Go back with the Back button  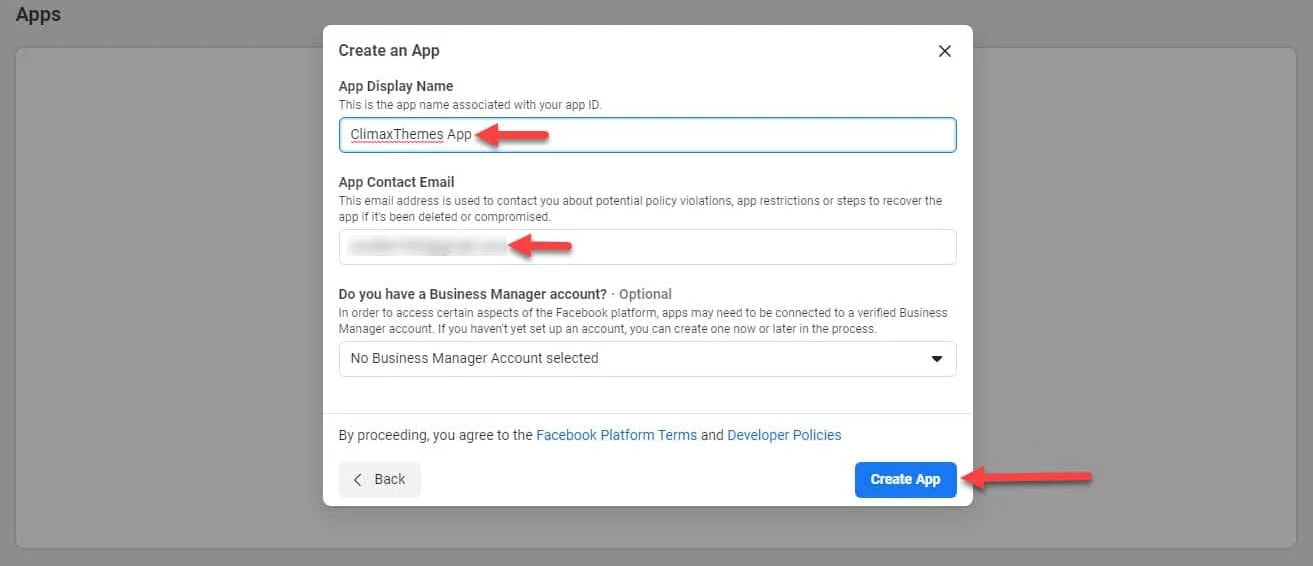[x=379, y=480]
